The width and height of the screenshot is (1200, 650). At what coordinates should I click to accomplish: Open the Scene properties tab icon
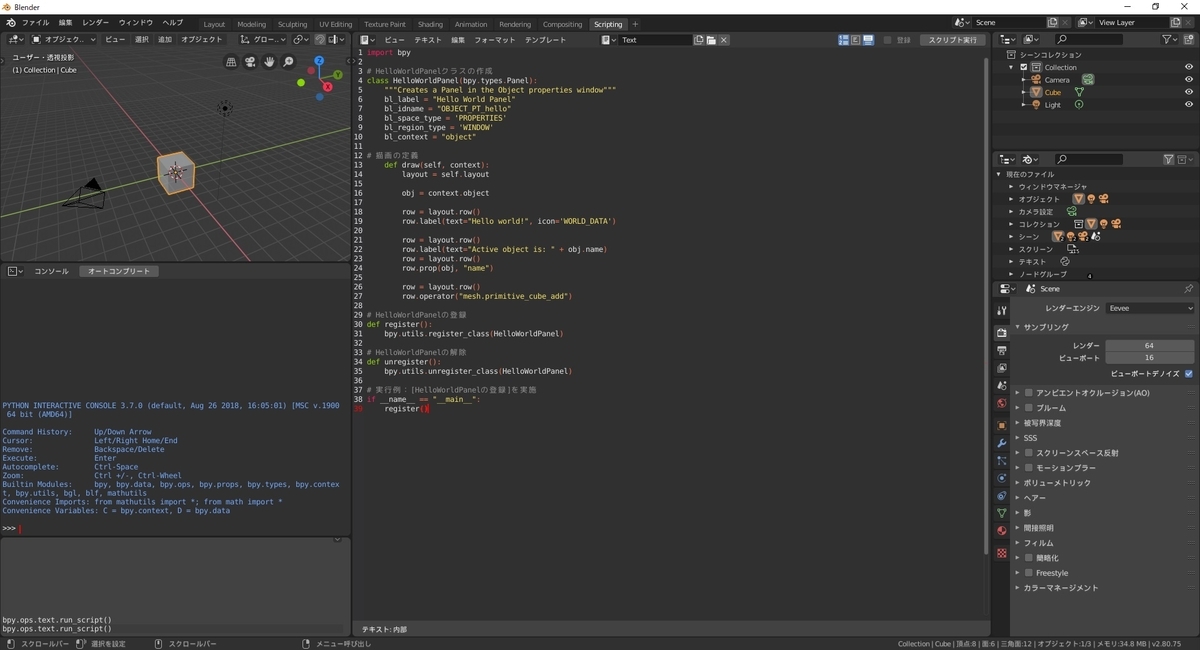pos(1001,386)
